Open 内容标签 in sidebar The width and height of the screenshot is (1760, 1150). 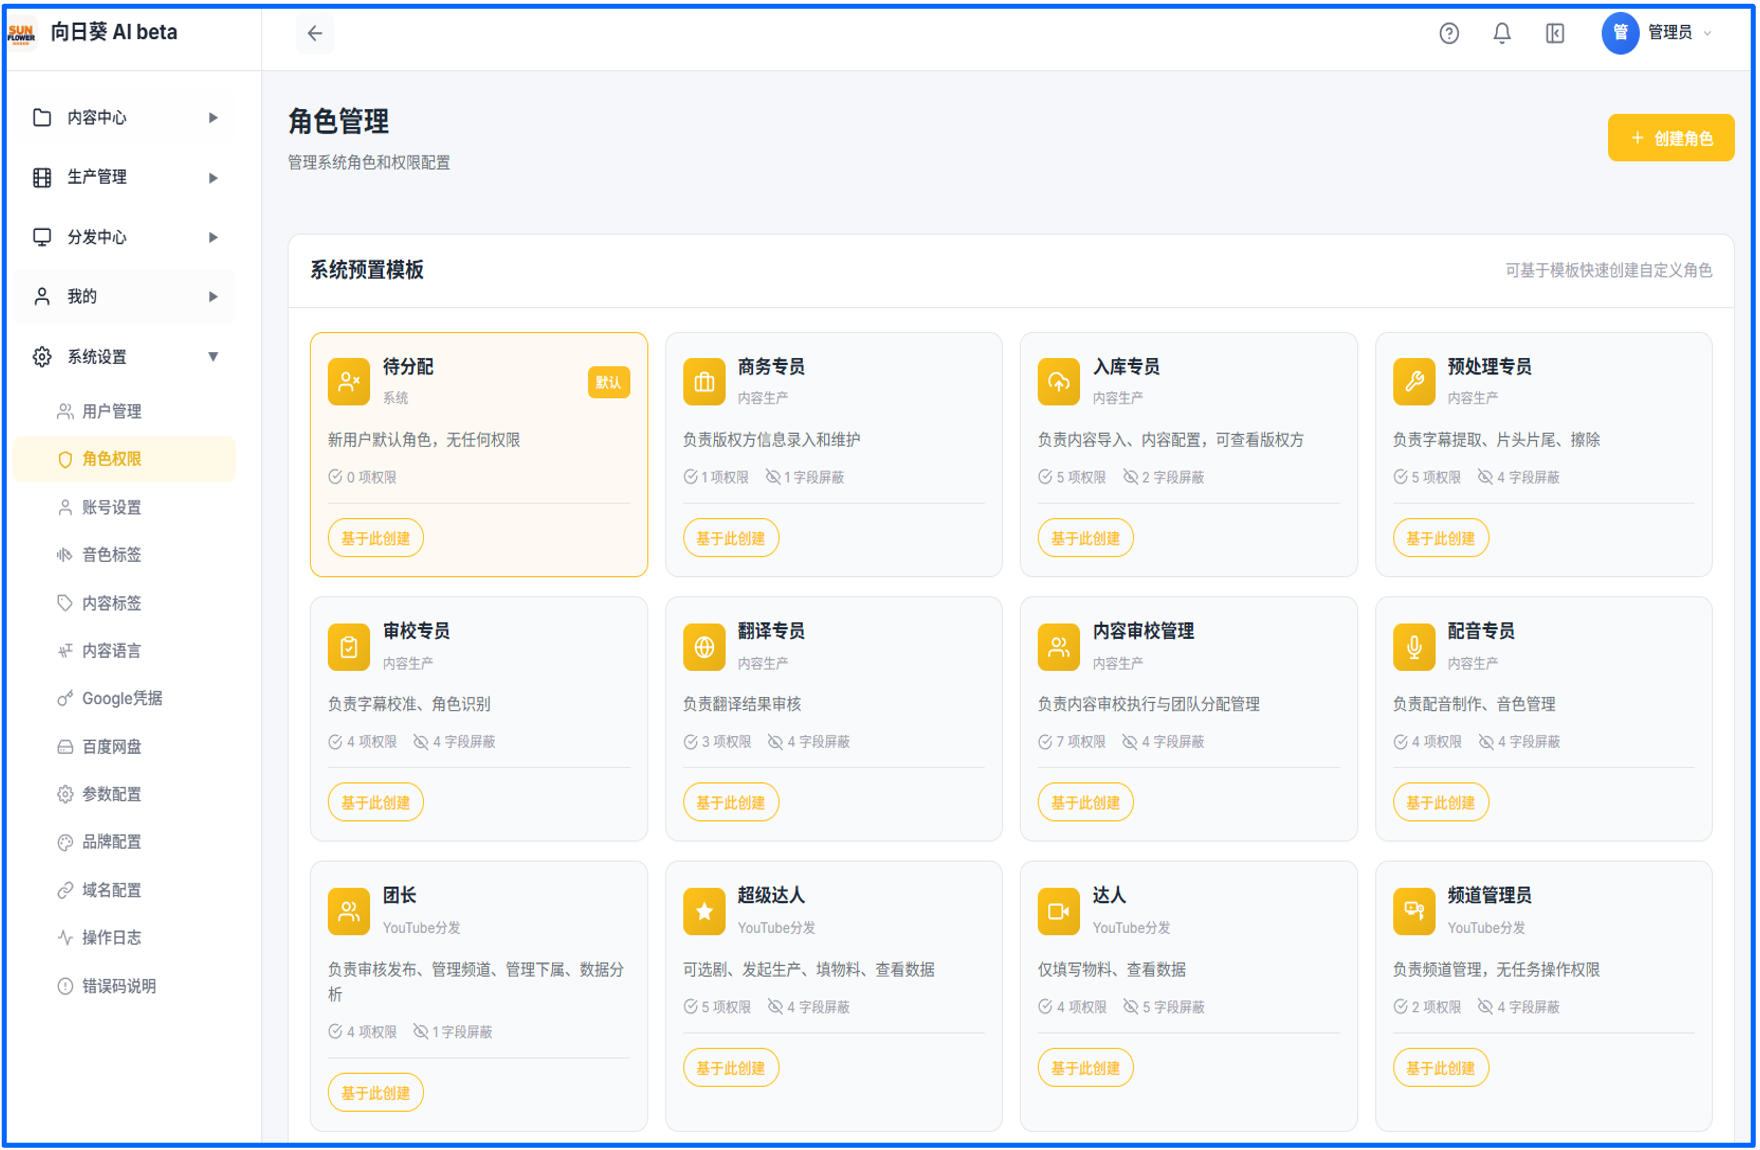click(x=125, y=603)
